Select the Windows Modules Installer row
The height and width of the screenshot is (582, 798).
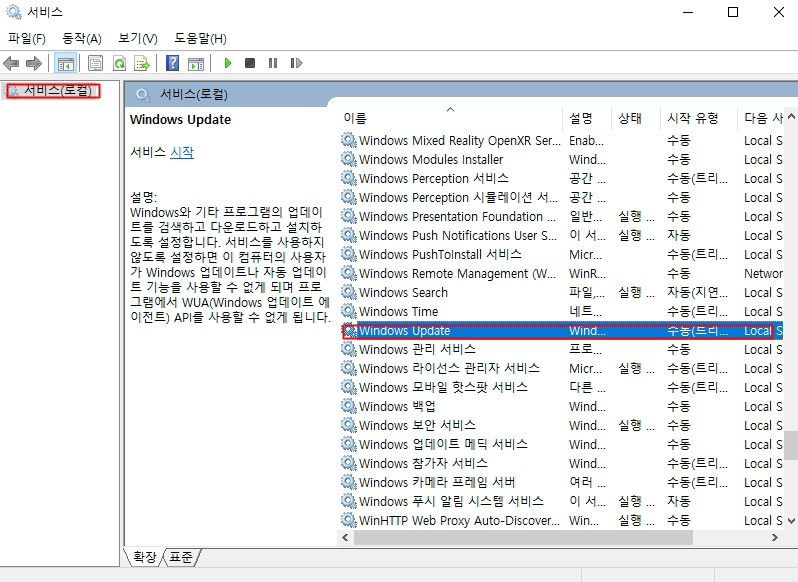pyautogui.click(x=560, y=159)
